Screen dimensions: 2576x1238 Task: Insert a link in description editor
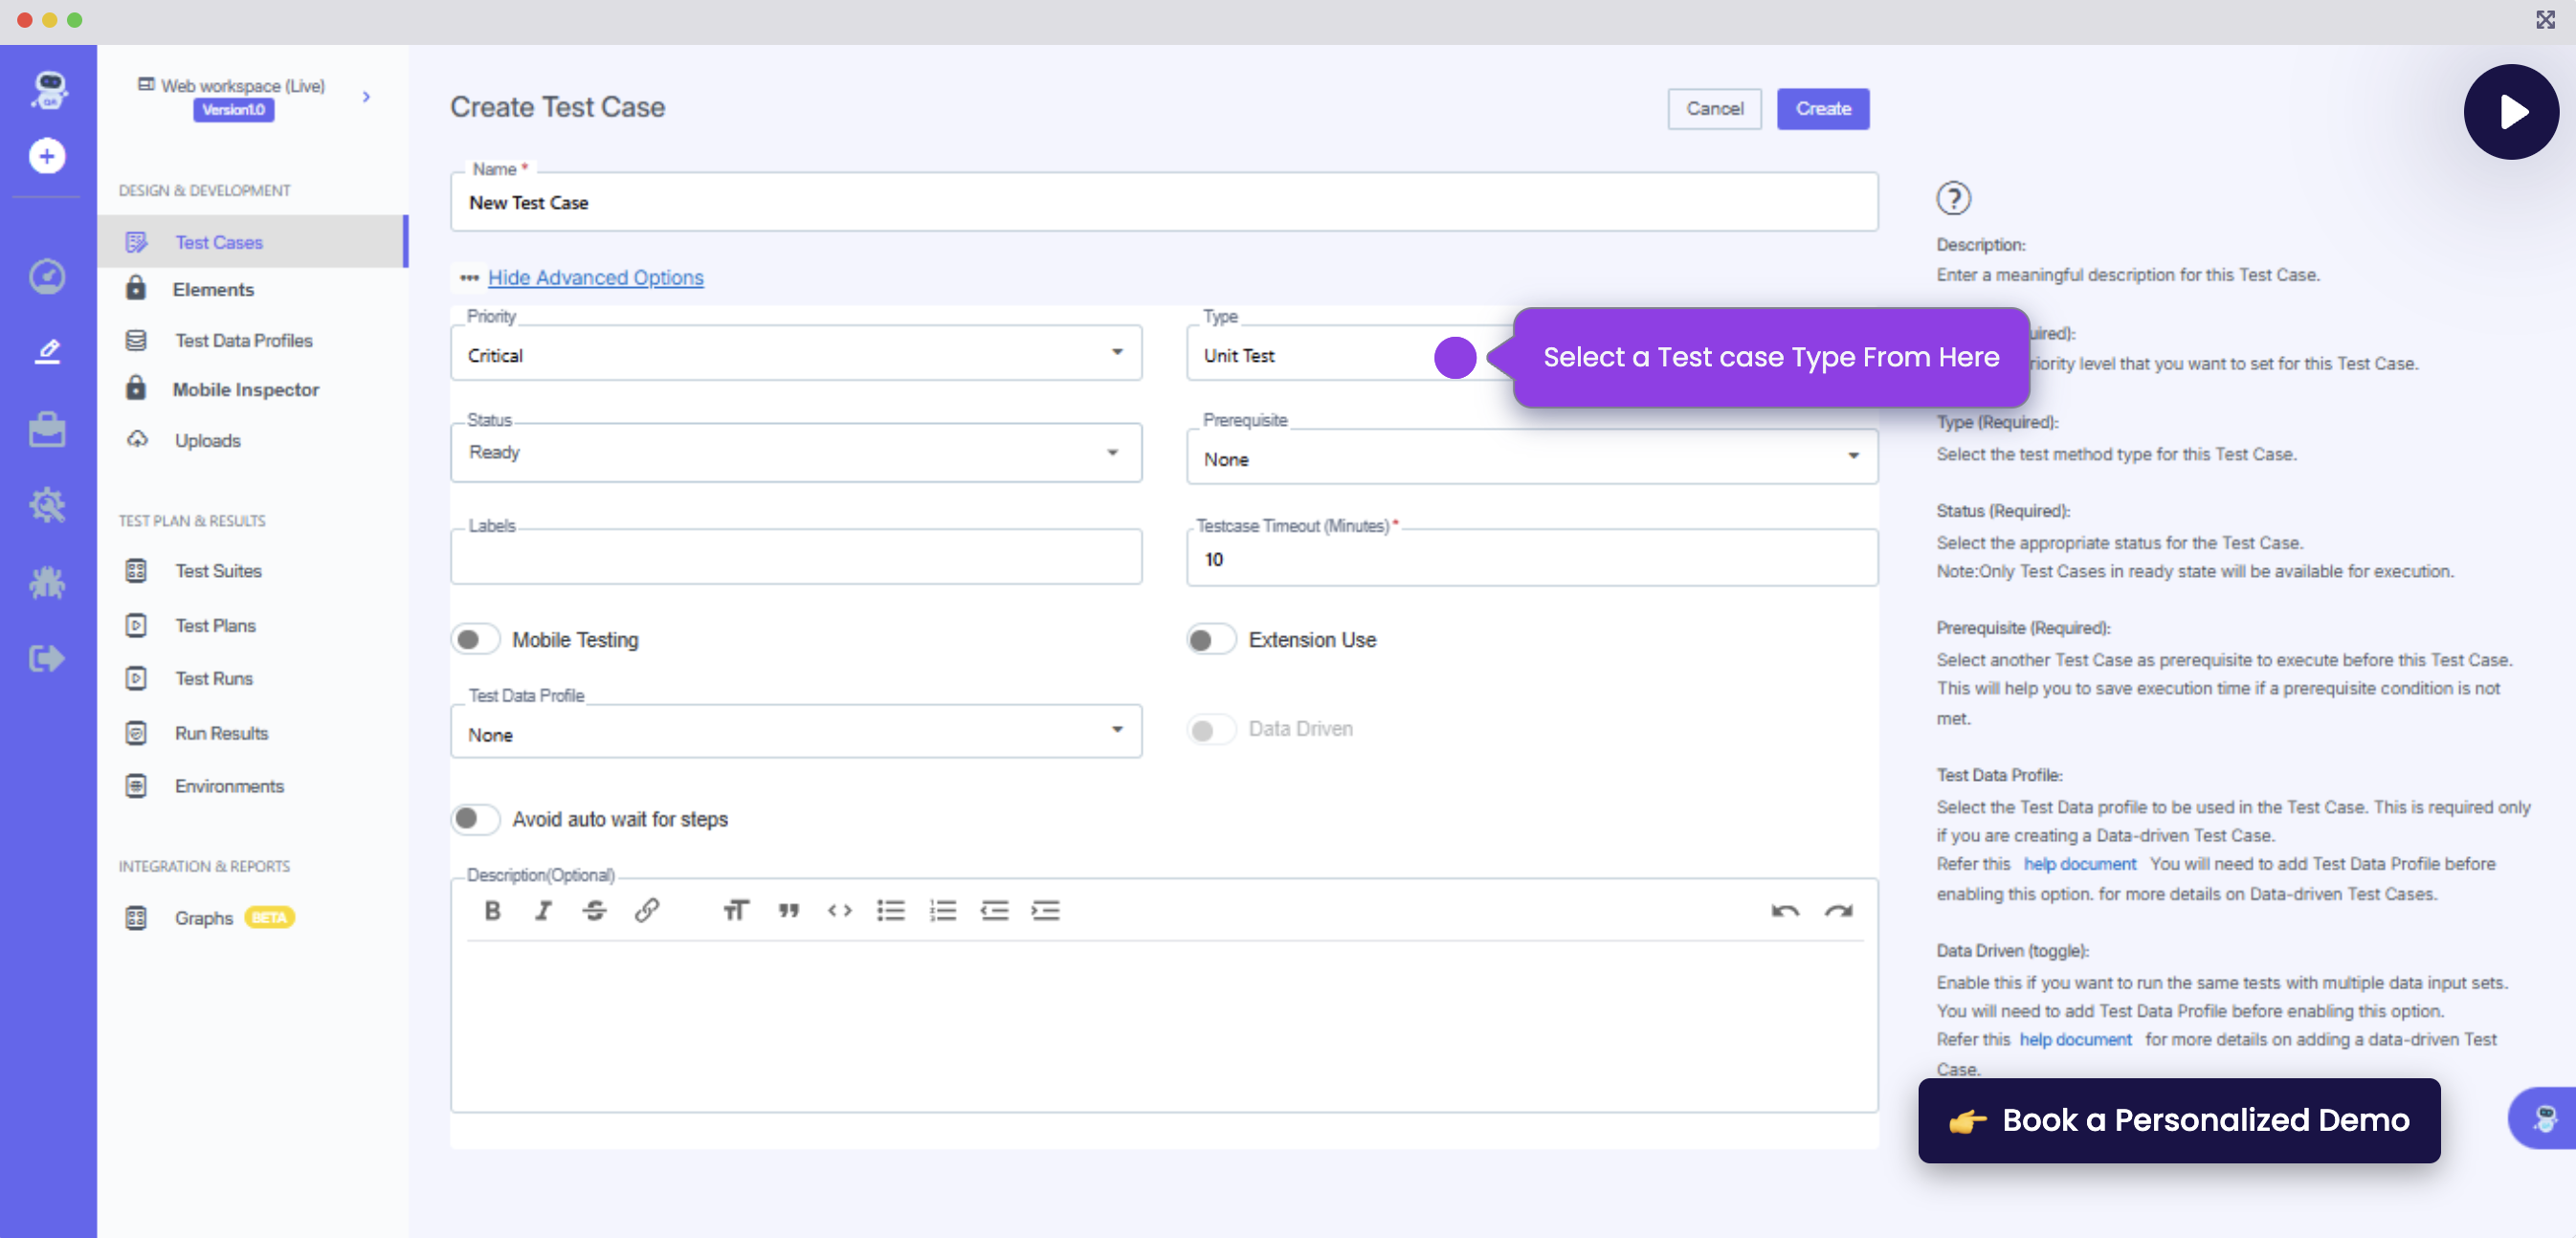(646, 910)
